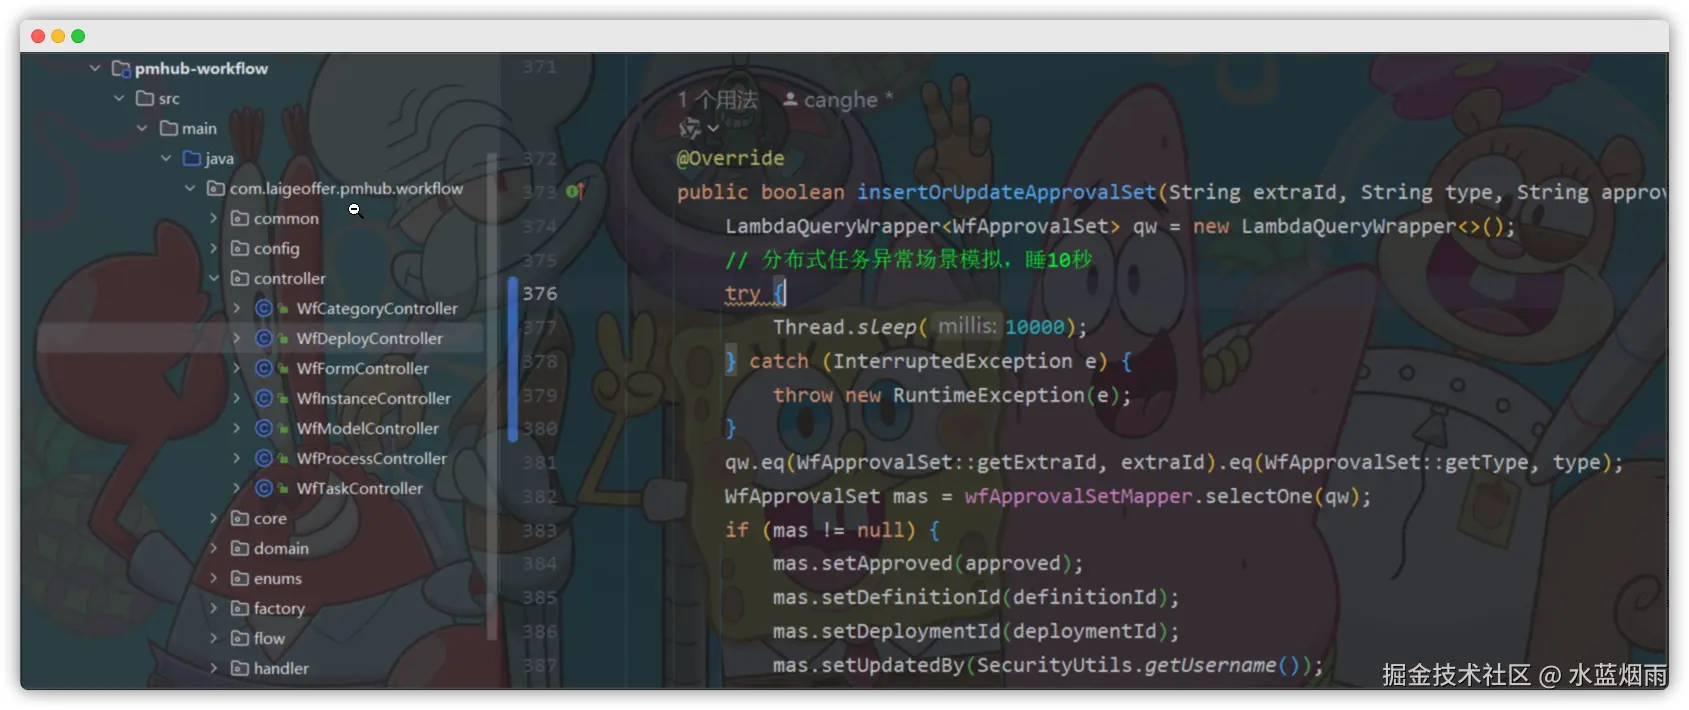Click wfApprovalSetMapper in the code
Image resolution: width=1689 pixels, height=710 pixels.
(1078, 496)
